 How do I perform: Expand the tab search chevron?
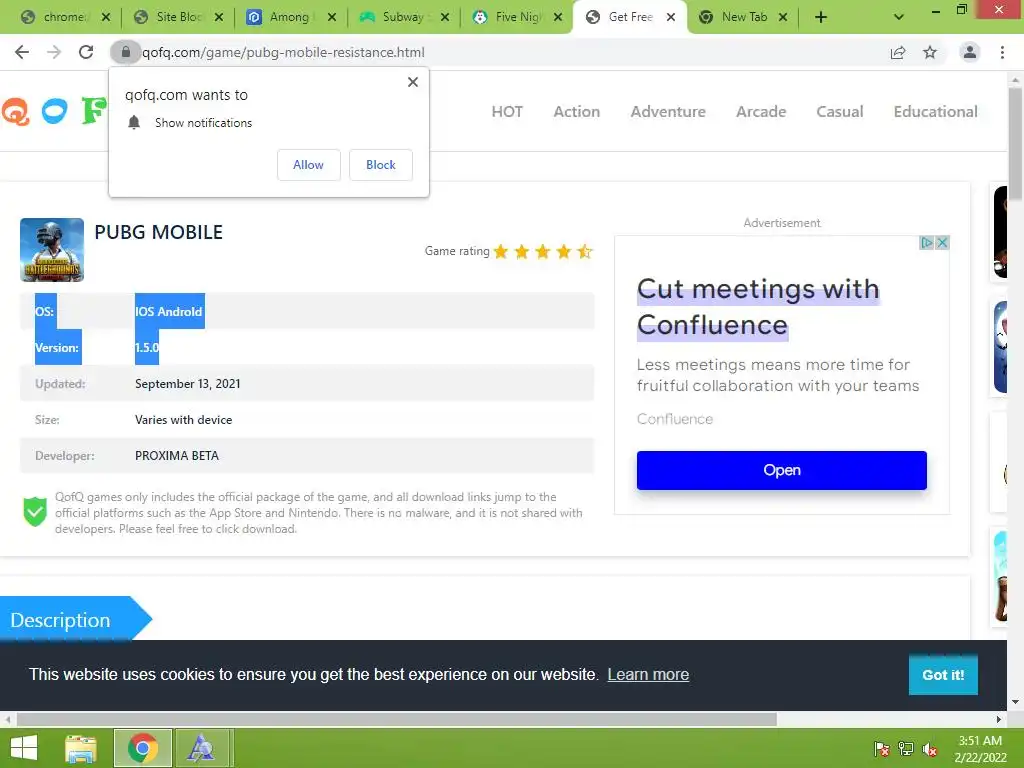899,18
